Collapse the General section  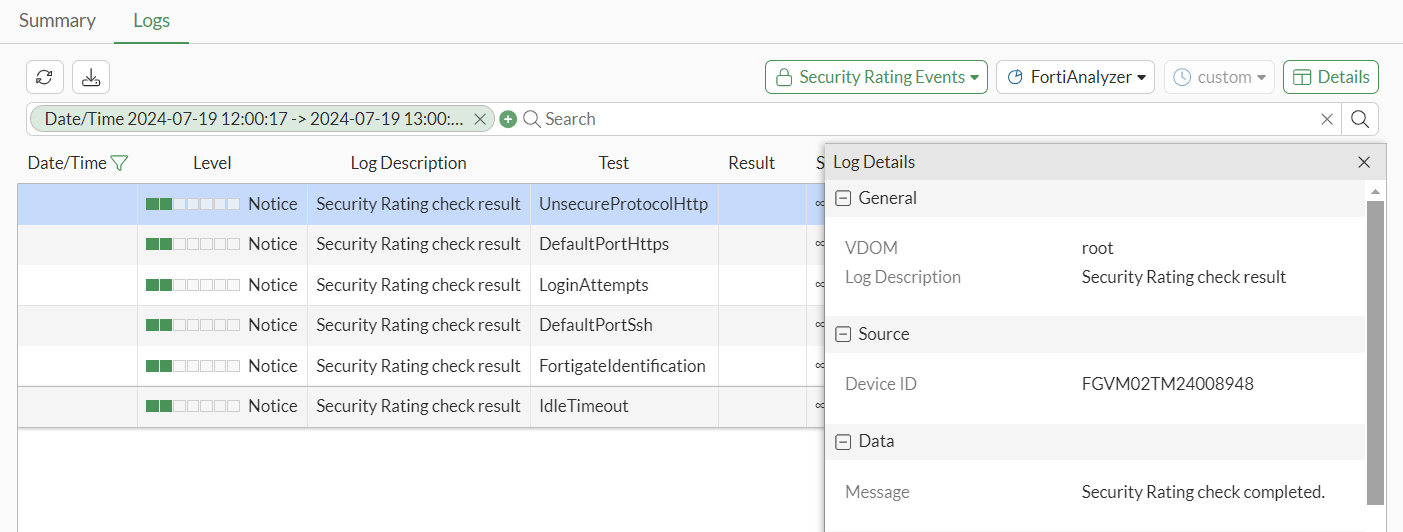tap(843, 198)
